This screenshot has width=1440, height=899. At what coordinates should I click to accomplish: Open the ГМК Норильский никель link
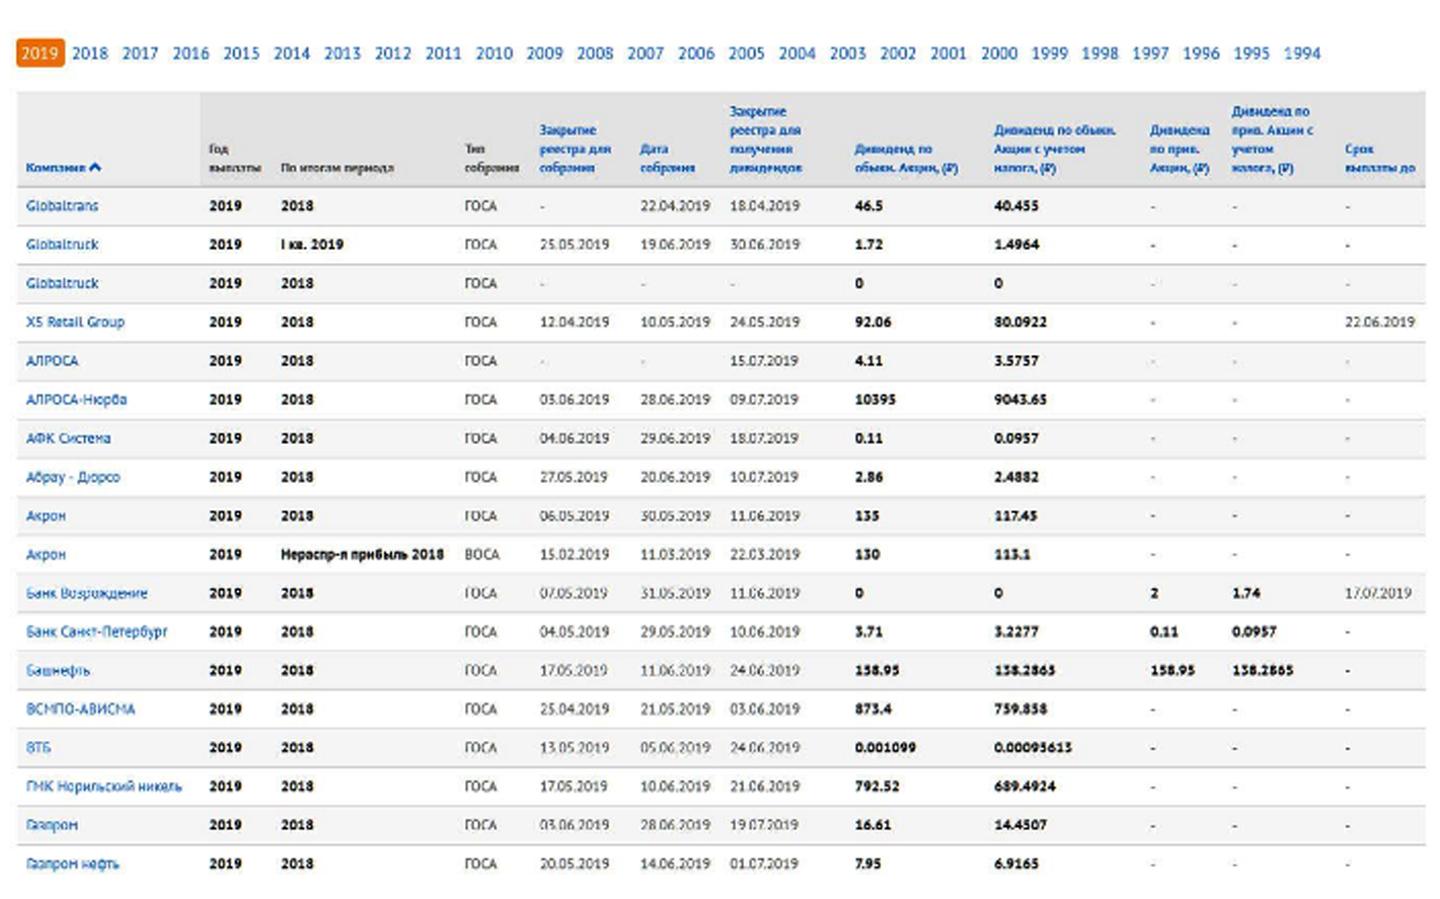(x=104, y=787)
